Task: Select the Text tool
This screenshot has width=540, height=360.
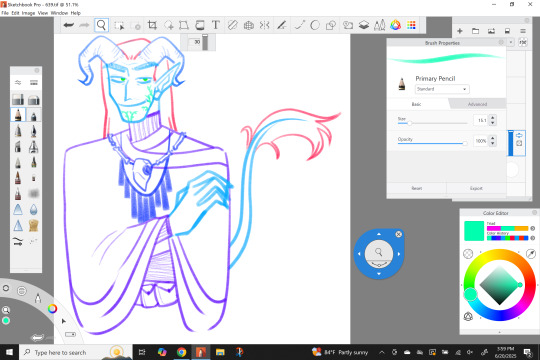Action: tap(216, 25)
